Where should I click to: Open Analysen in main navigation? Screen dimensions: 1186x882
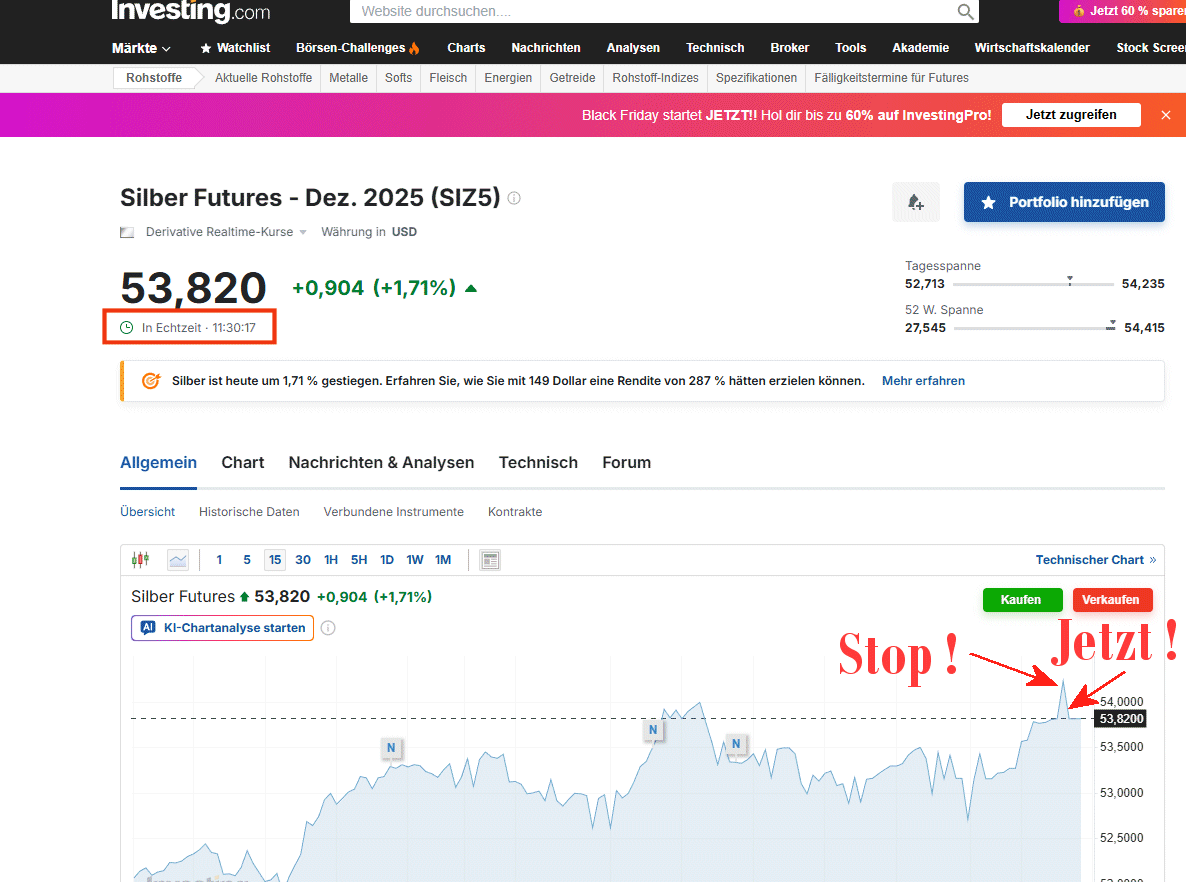[x=633, y=48]
